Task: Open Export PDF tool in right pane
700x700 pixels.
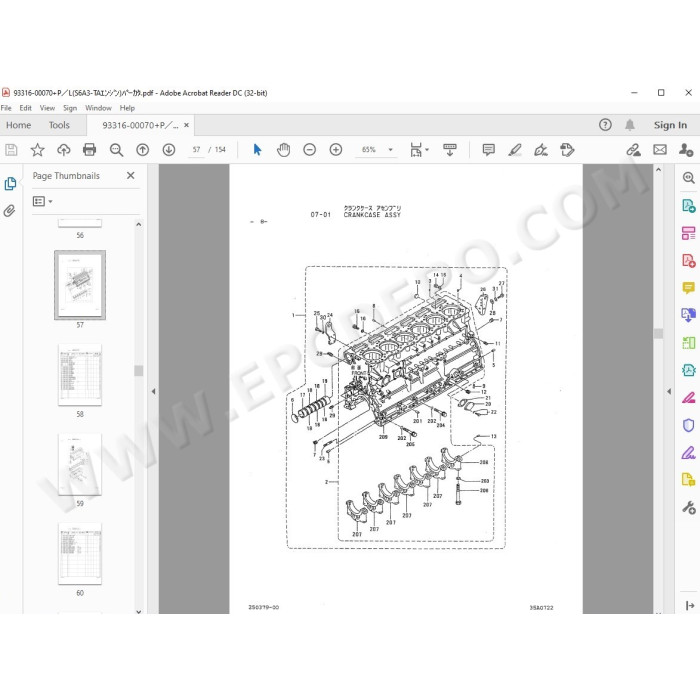Action: (688, 205)
